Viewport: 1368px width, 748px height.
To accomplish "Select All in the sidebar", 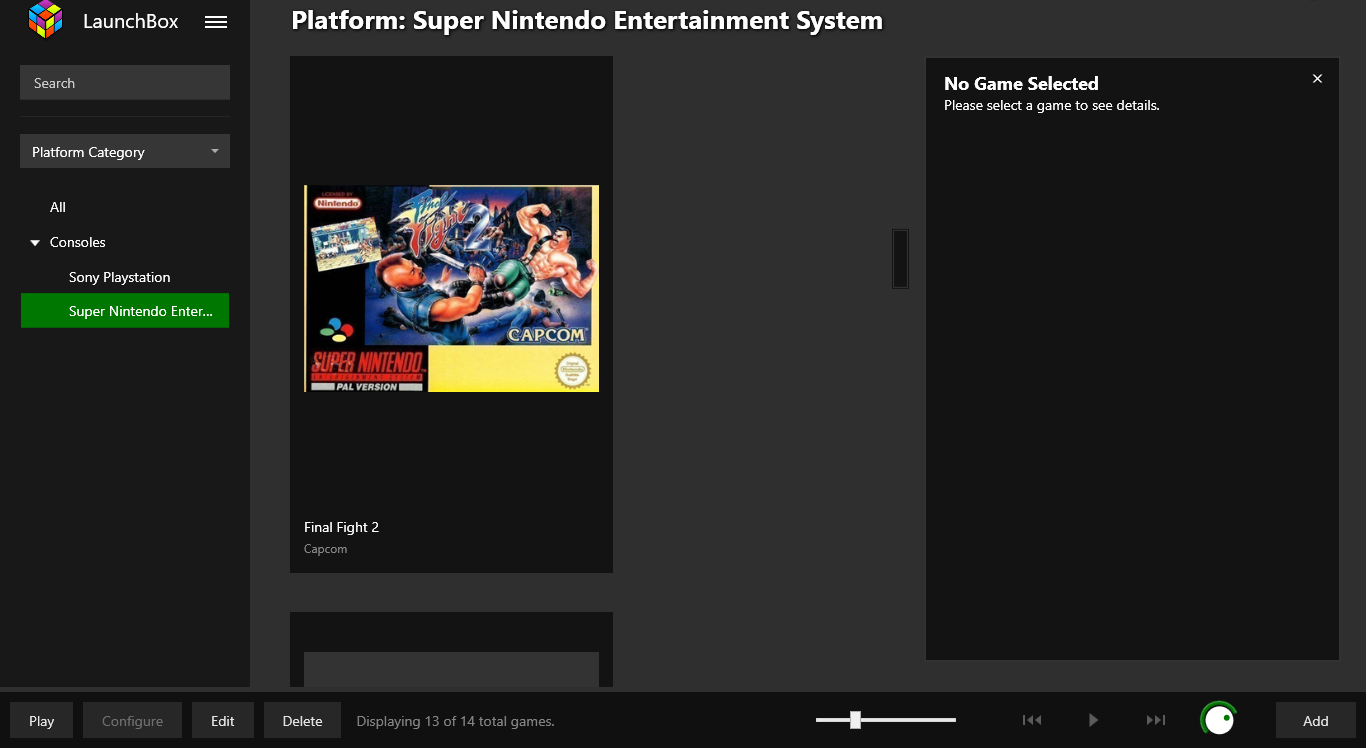I will tap(58, 207).
